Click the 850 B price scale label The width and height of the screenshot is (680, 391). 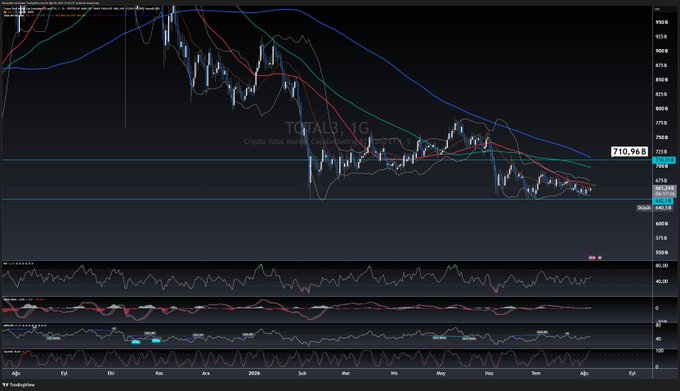click(x=661, y=80)
